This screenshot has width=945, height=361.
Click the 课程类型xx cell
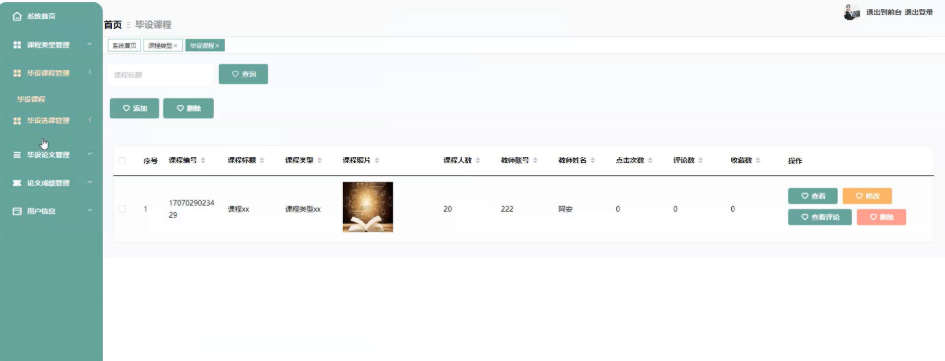[x=303, y=209]
